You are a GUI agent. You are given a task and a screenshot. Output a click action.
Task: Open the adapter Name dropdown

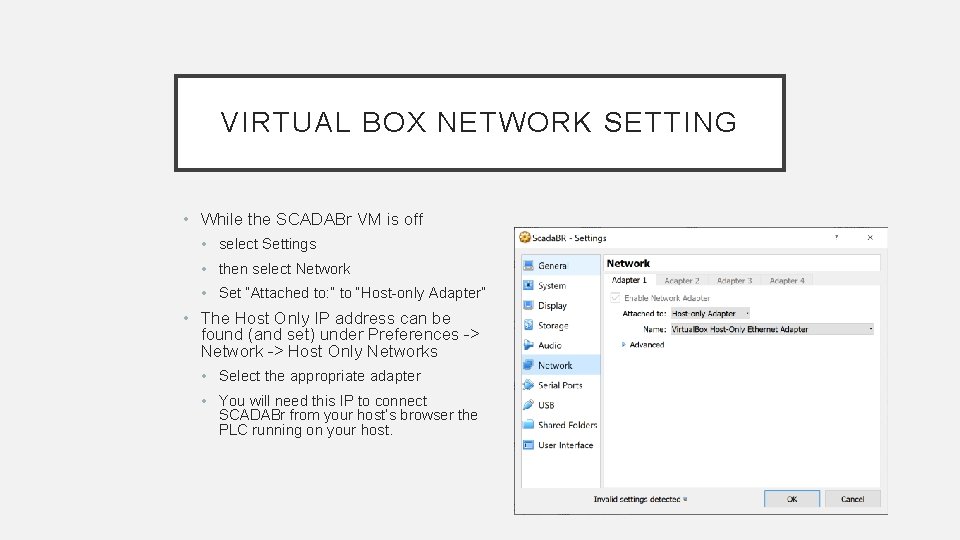click(772, 329)
